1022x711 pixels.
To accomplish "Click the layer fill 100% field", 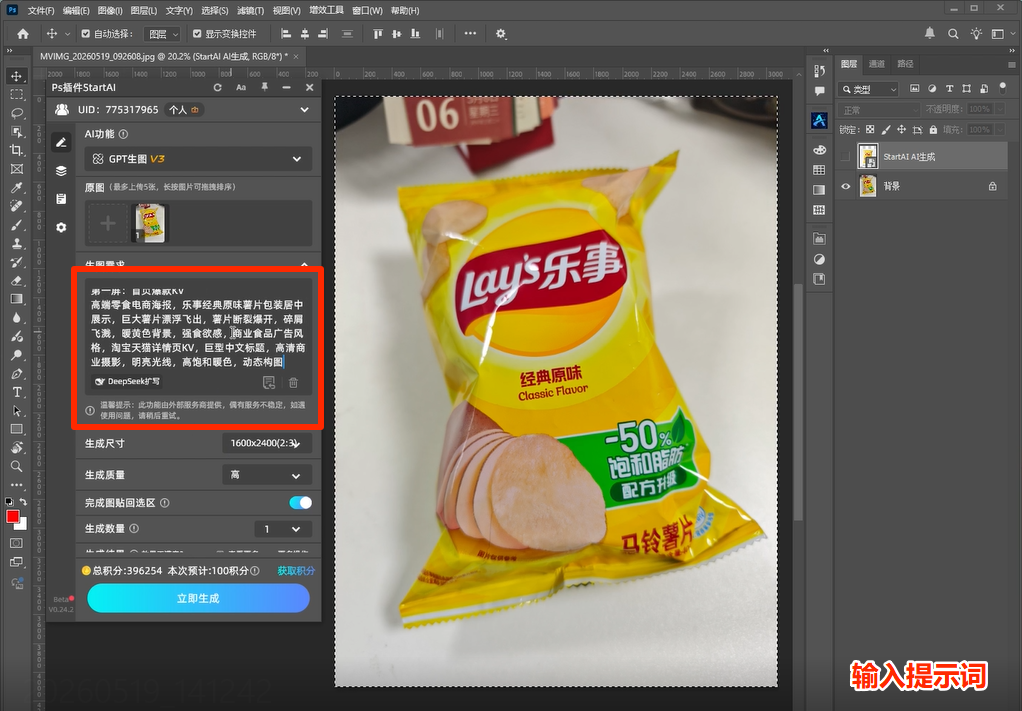I will (x=980, y=130).
